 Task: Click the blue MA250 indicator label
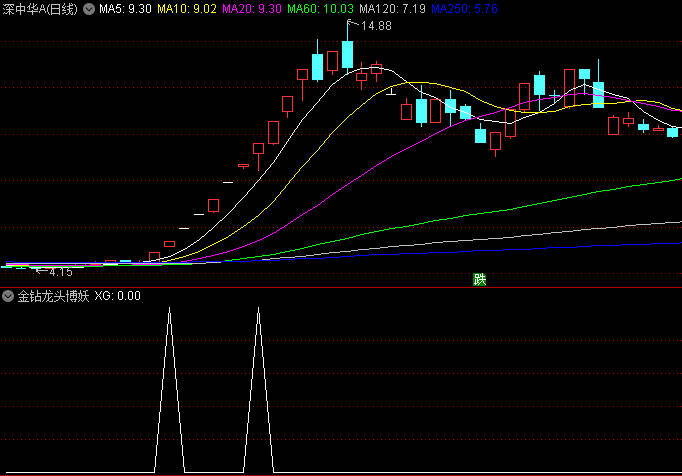click(463, 8)
